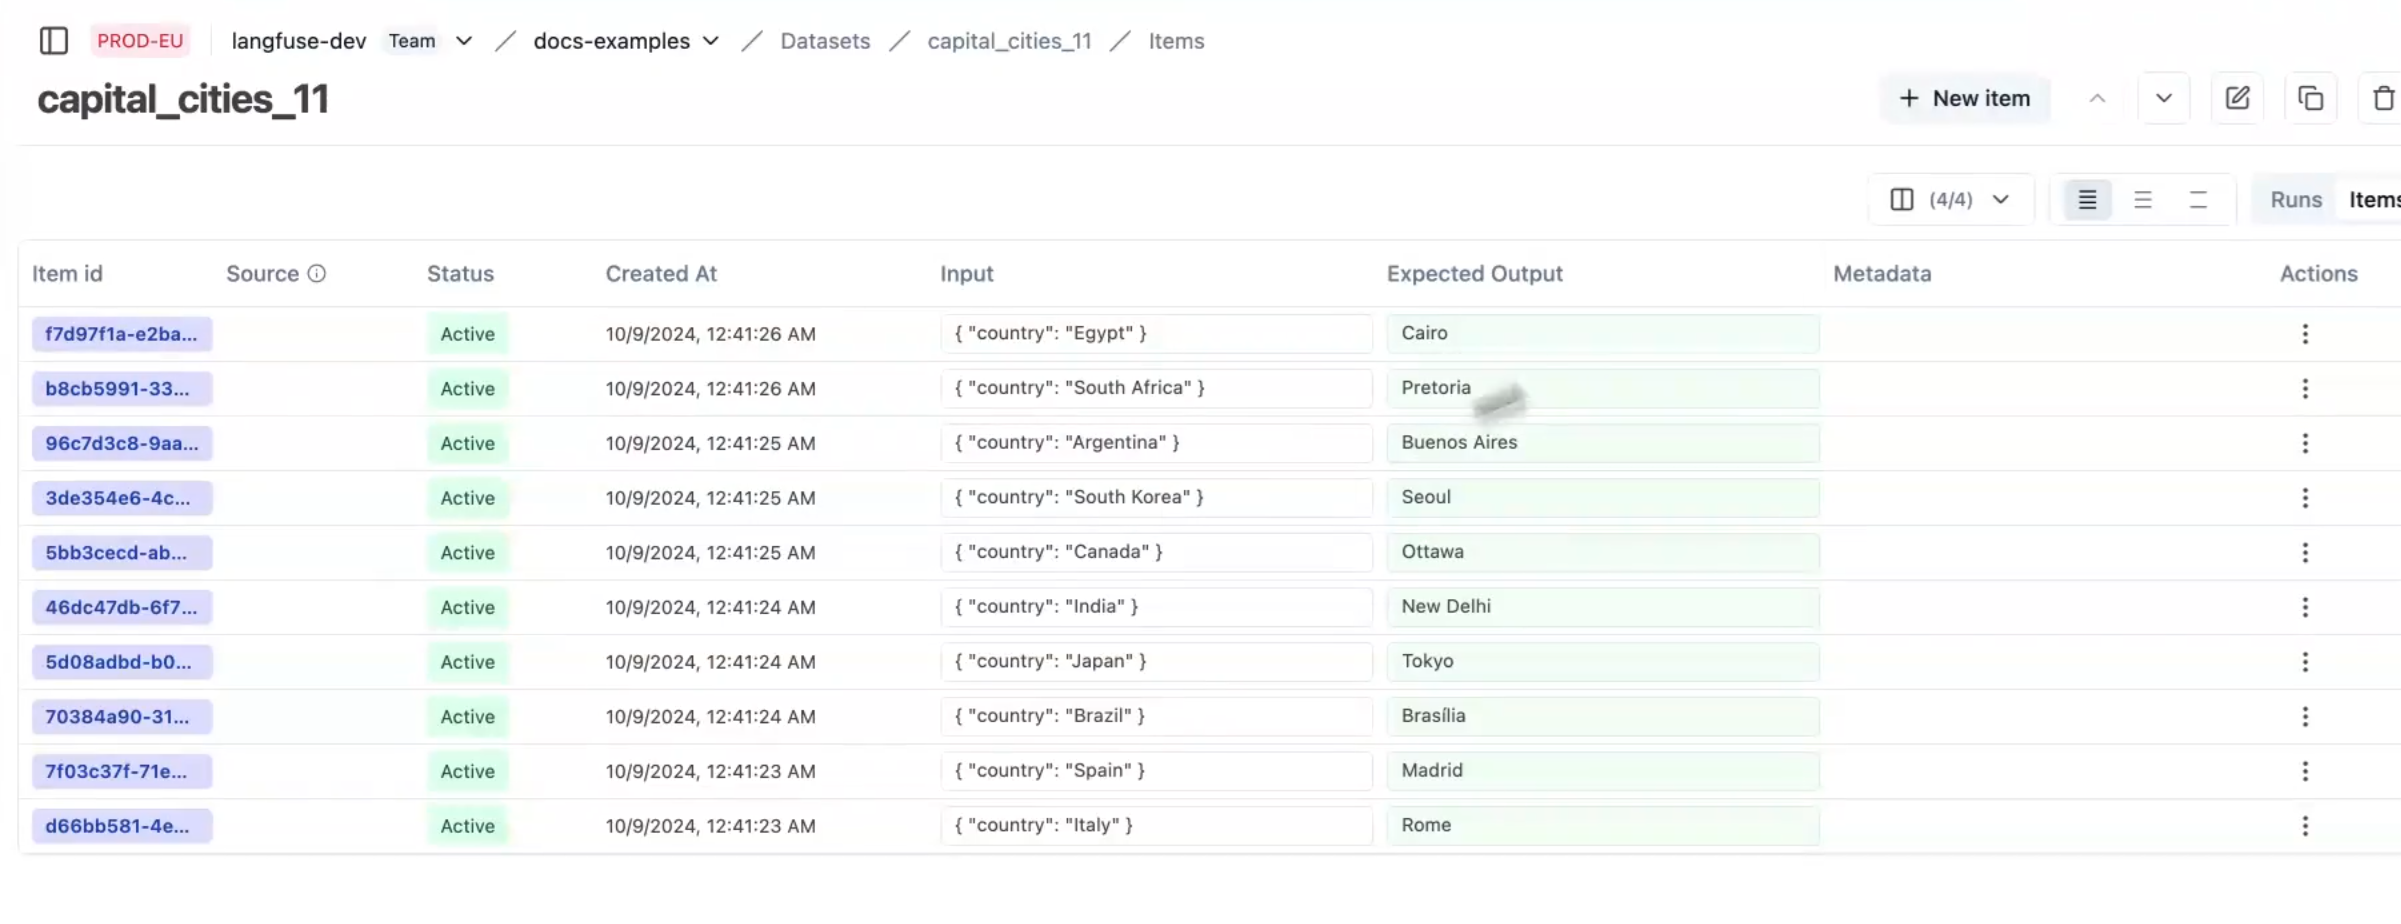Click the Cairo expected output cell
The image size is (2401, 924).
[1603, 334]
